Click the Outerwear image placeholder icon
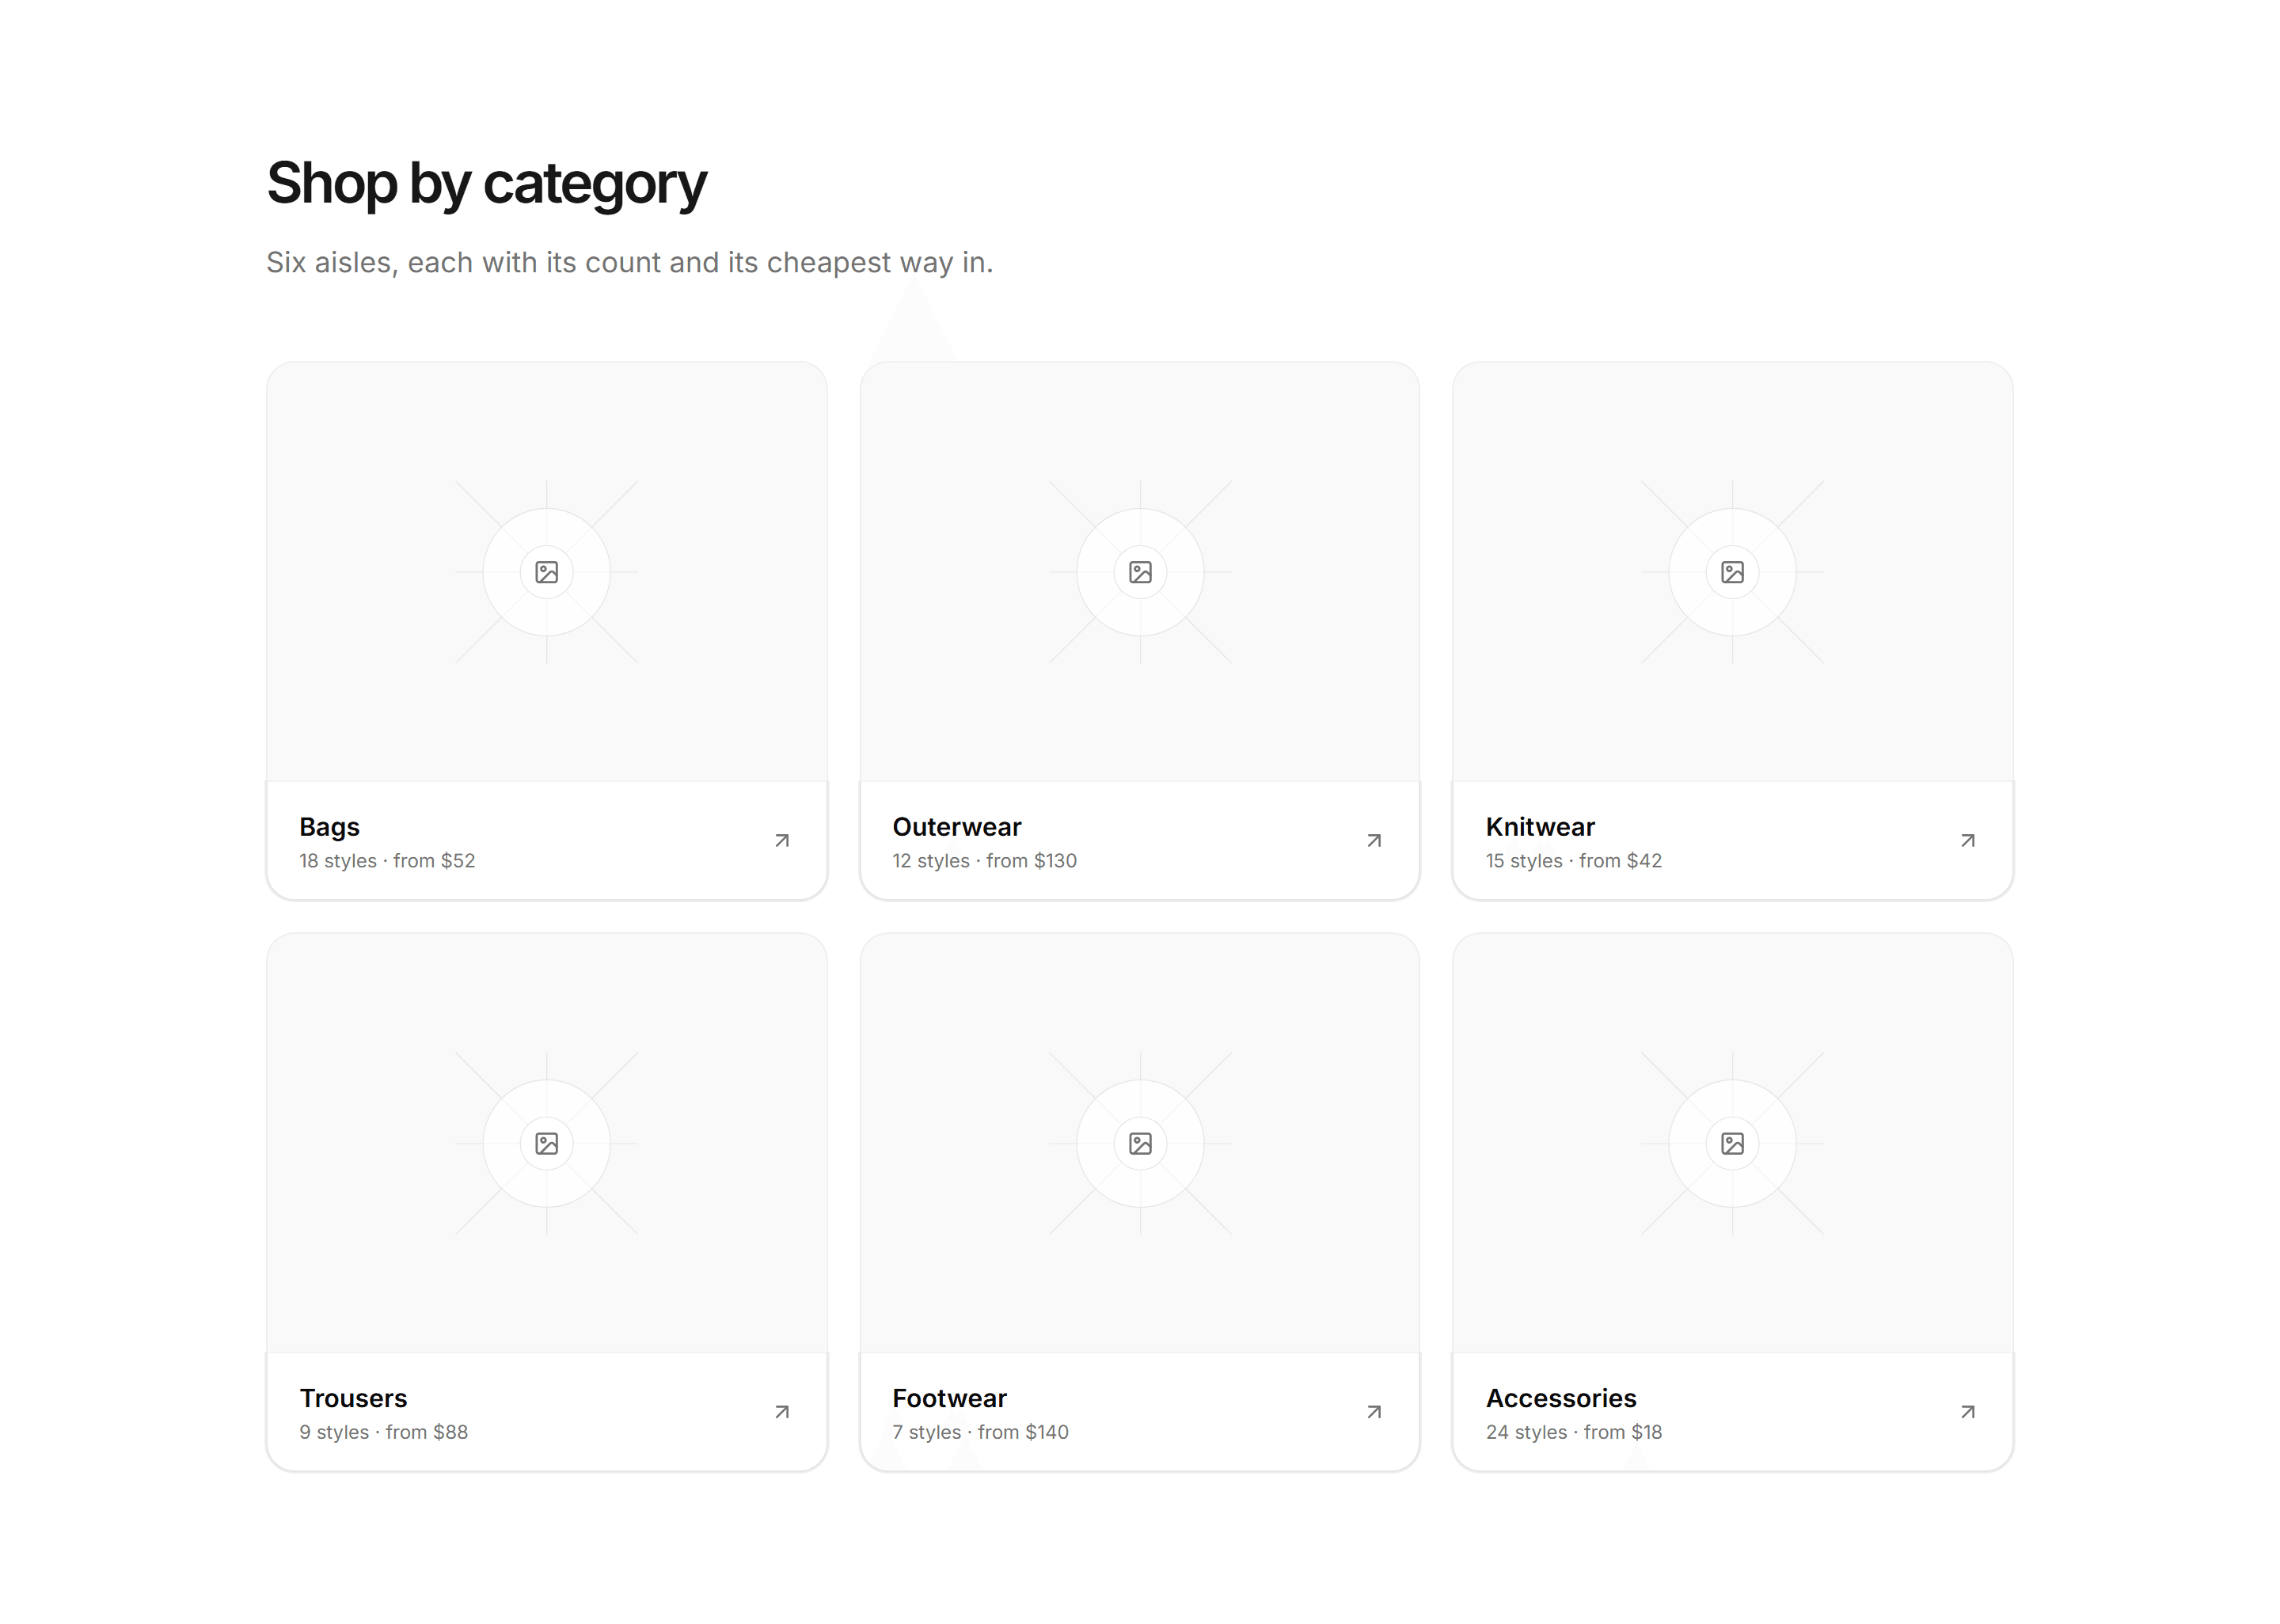 pos(1140,572)
